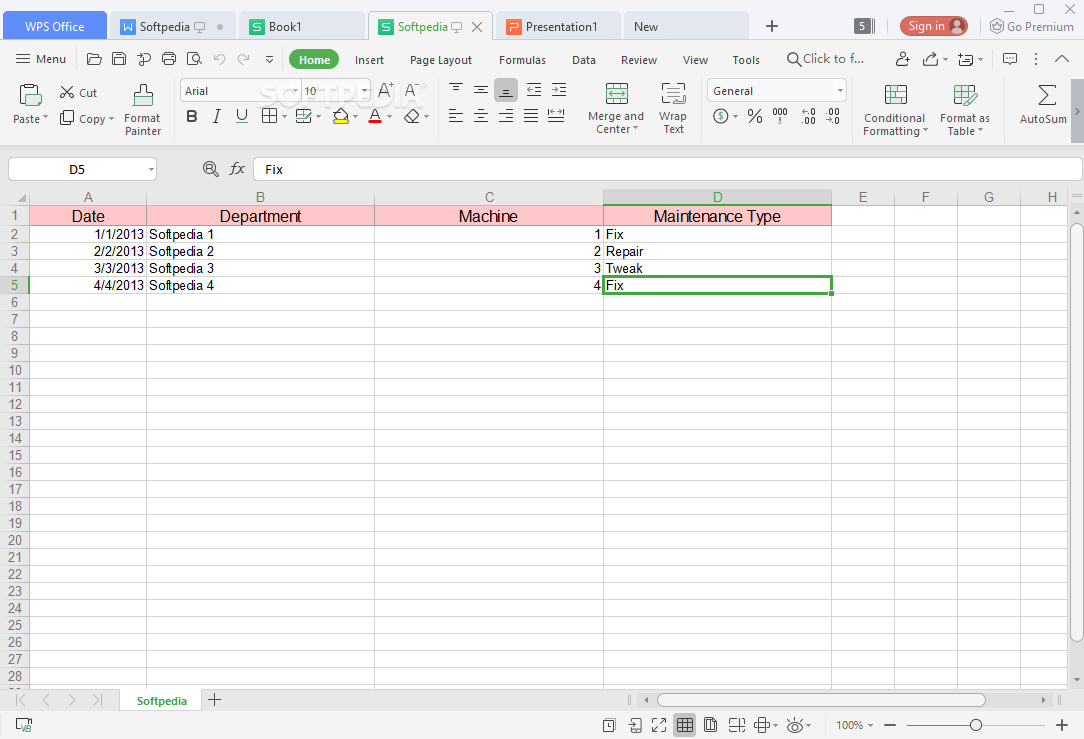This screenshot has height=739, width=1084.
Task: Align text right
Action: click(x=506, y=115)
